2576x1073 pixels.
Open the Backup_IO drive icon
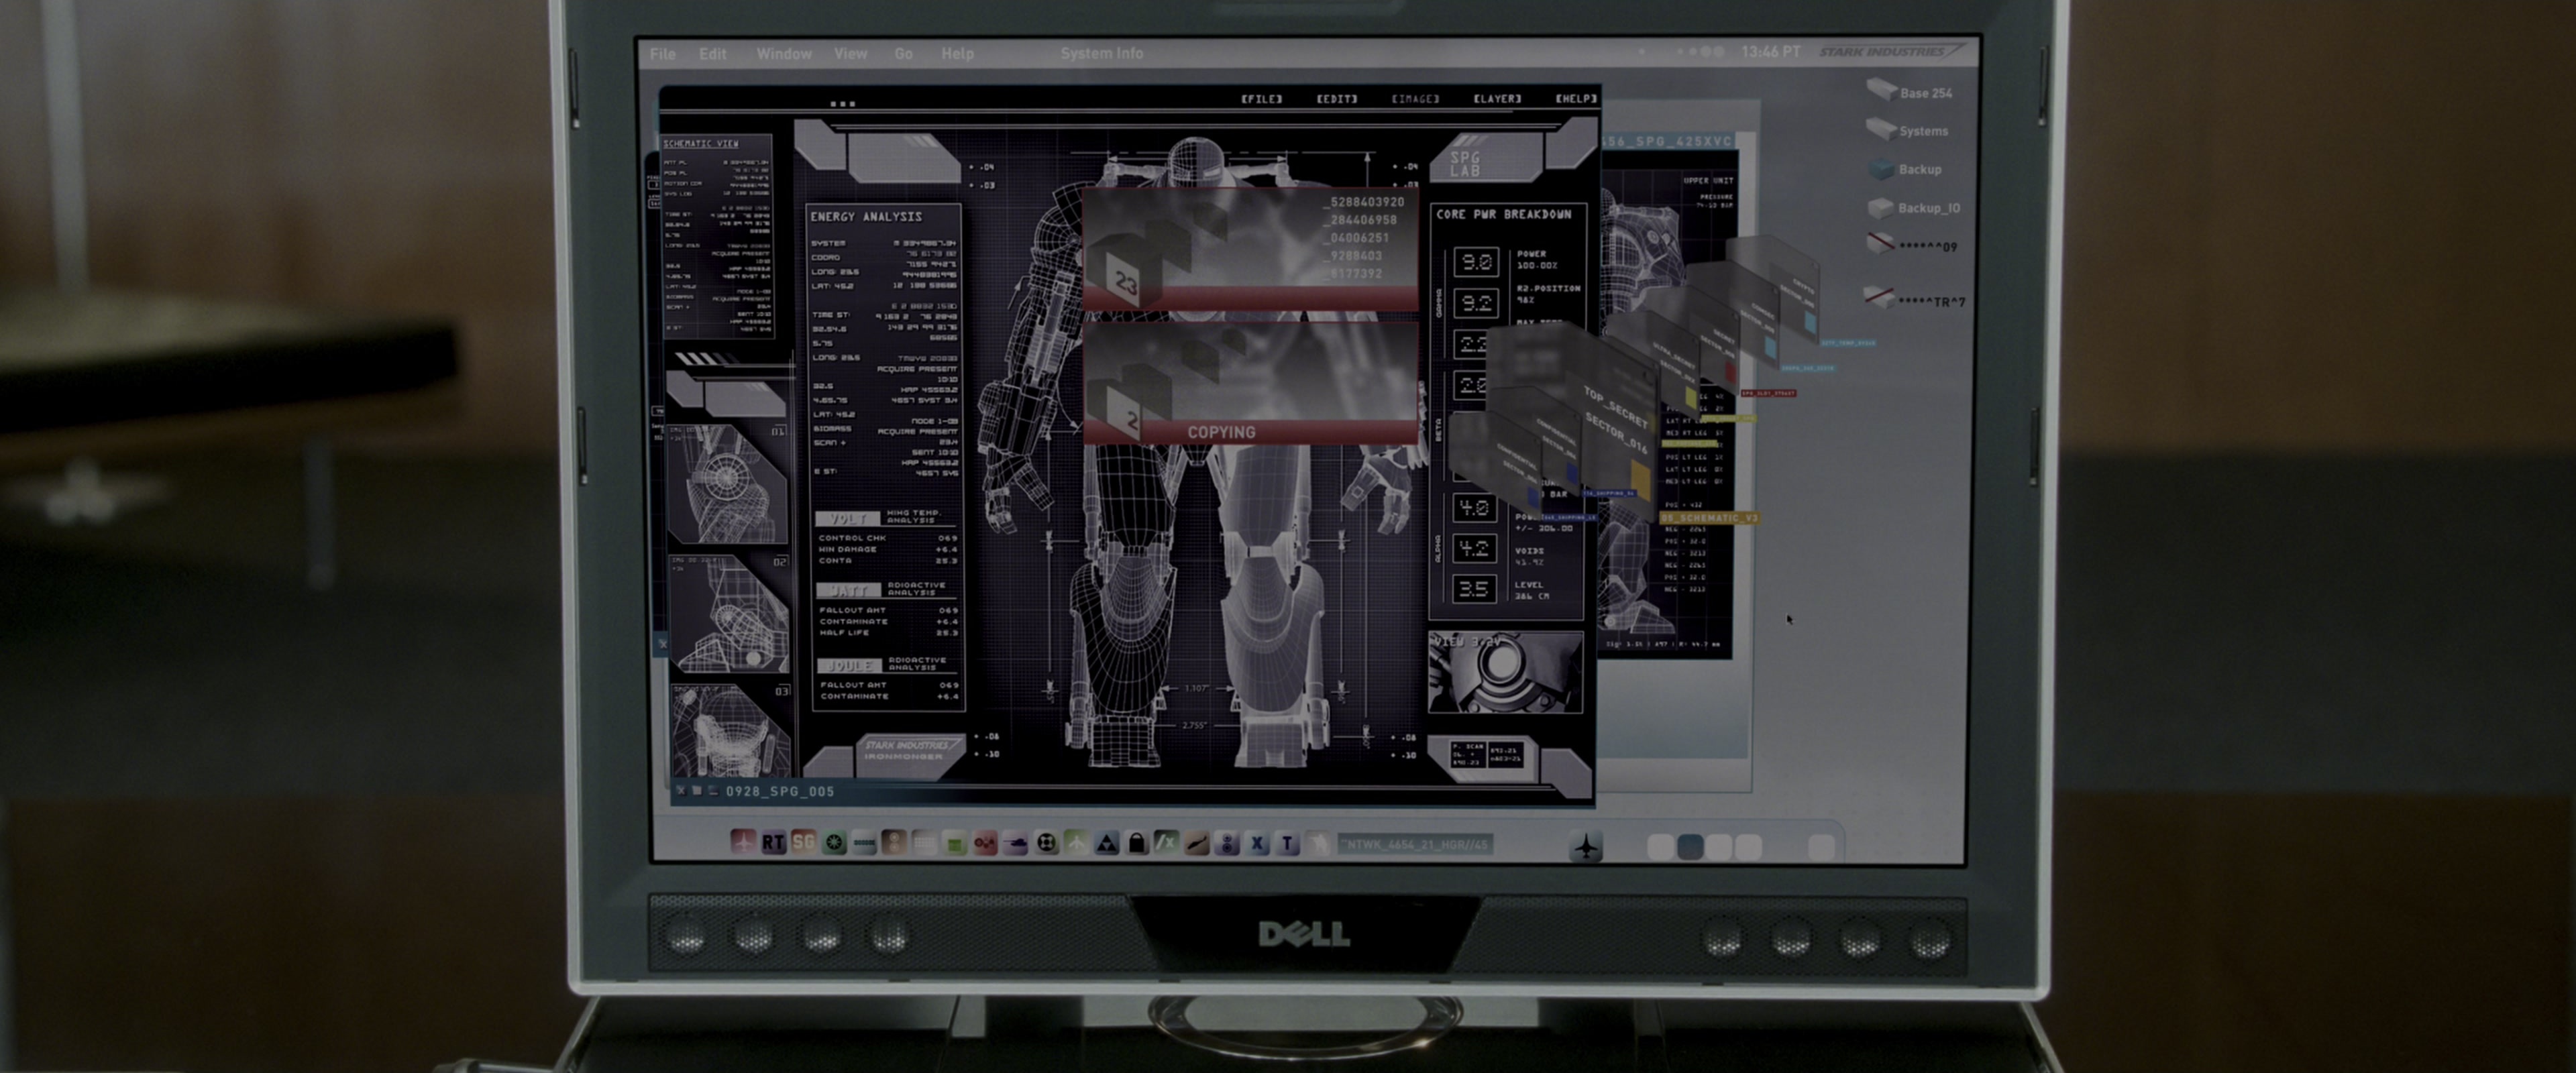click(1881, 207)
